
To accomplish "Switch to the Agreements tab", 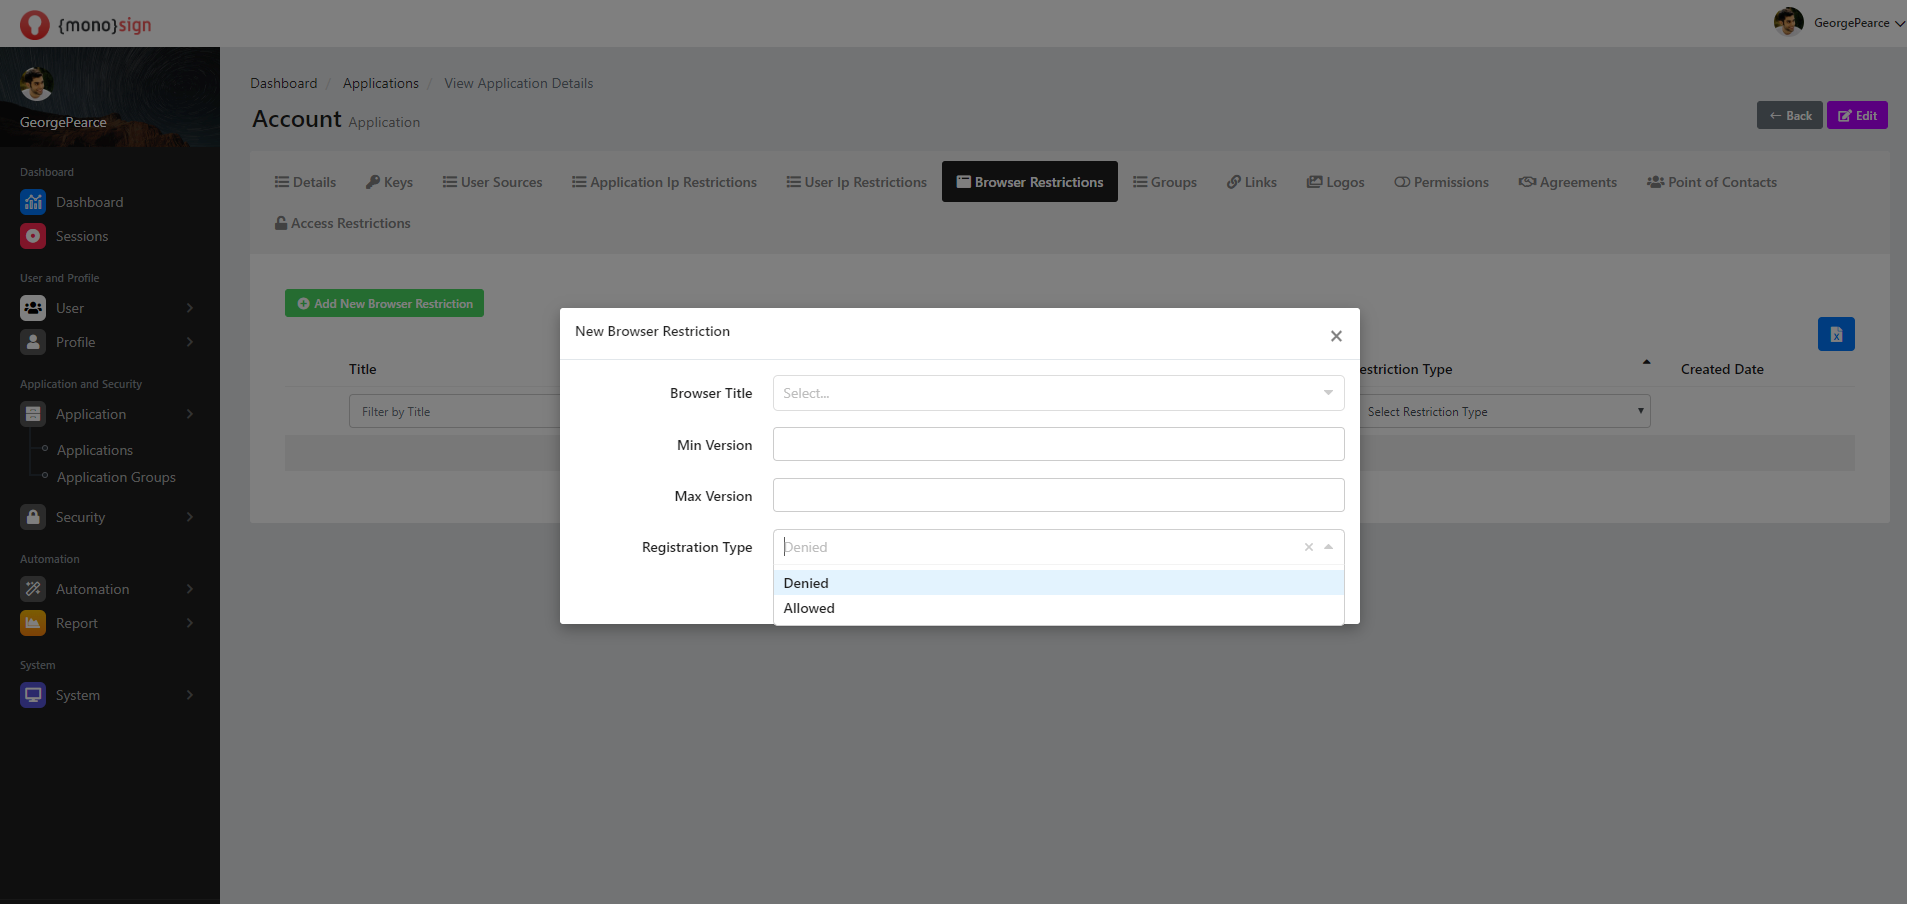I will 1567,182.
